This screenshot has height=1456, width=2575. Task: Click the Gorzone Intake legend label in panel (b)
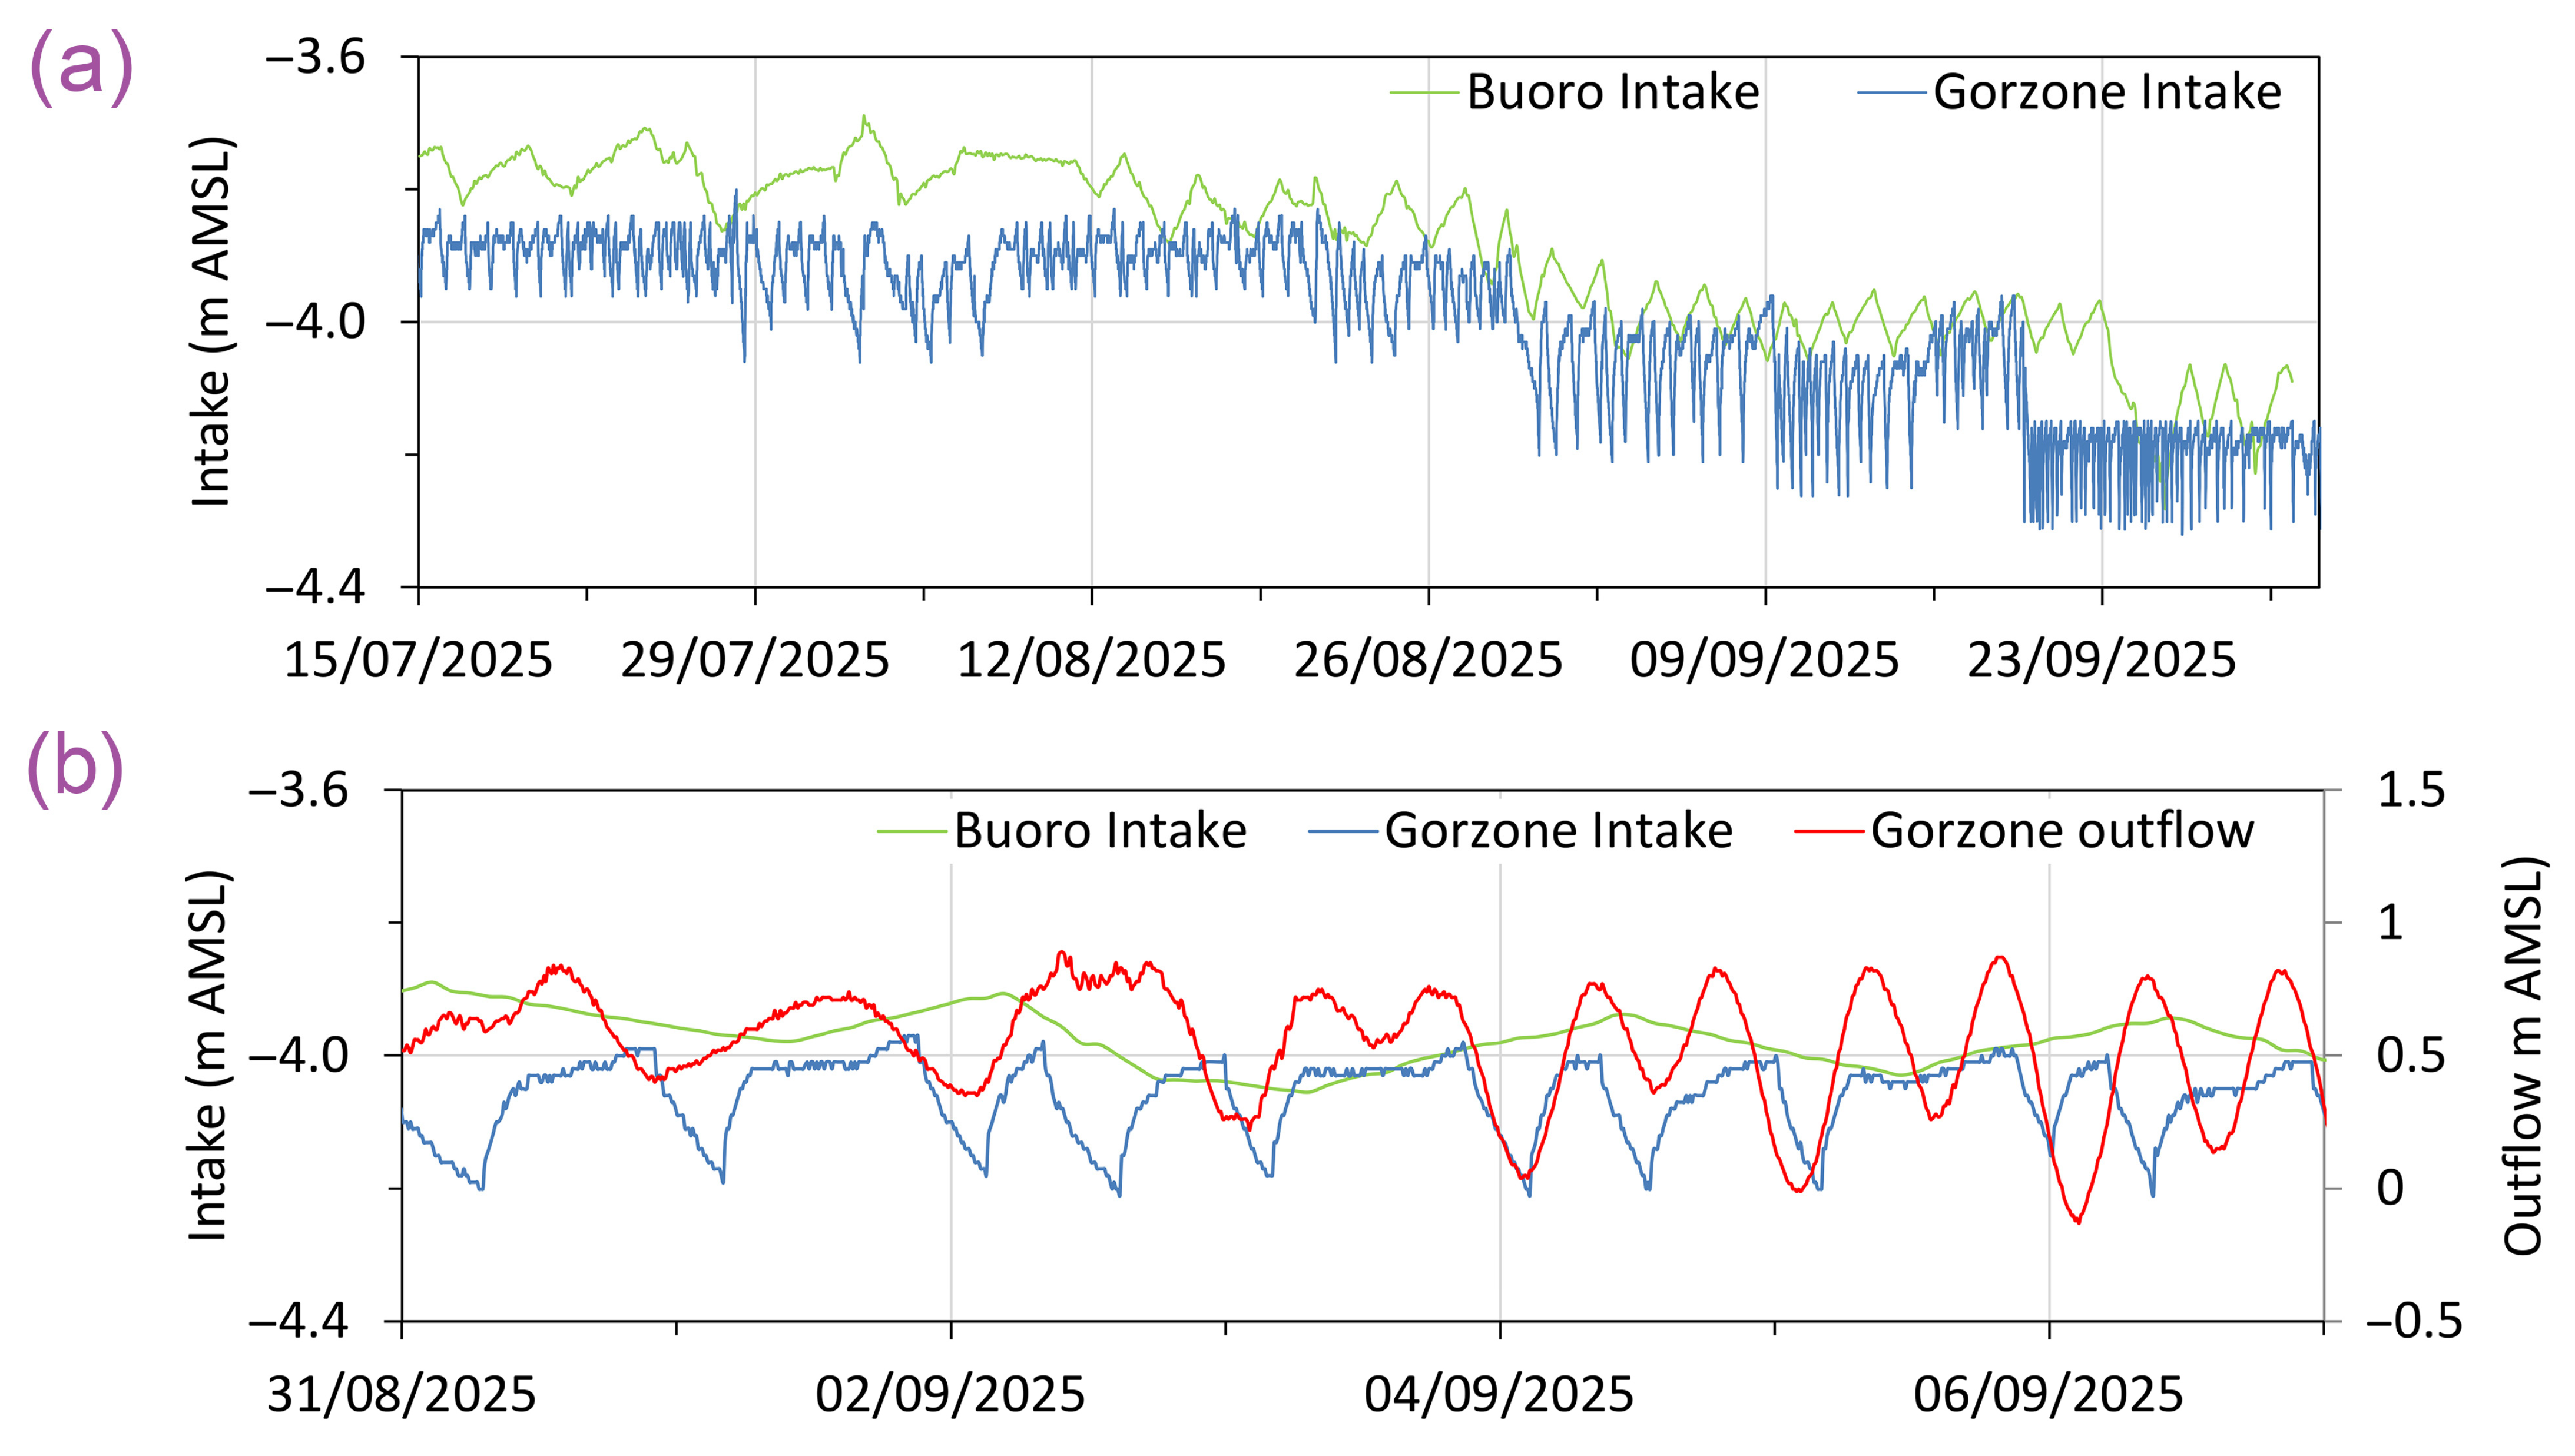coord(1558,831)
